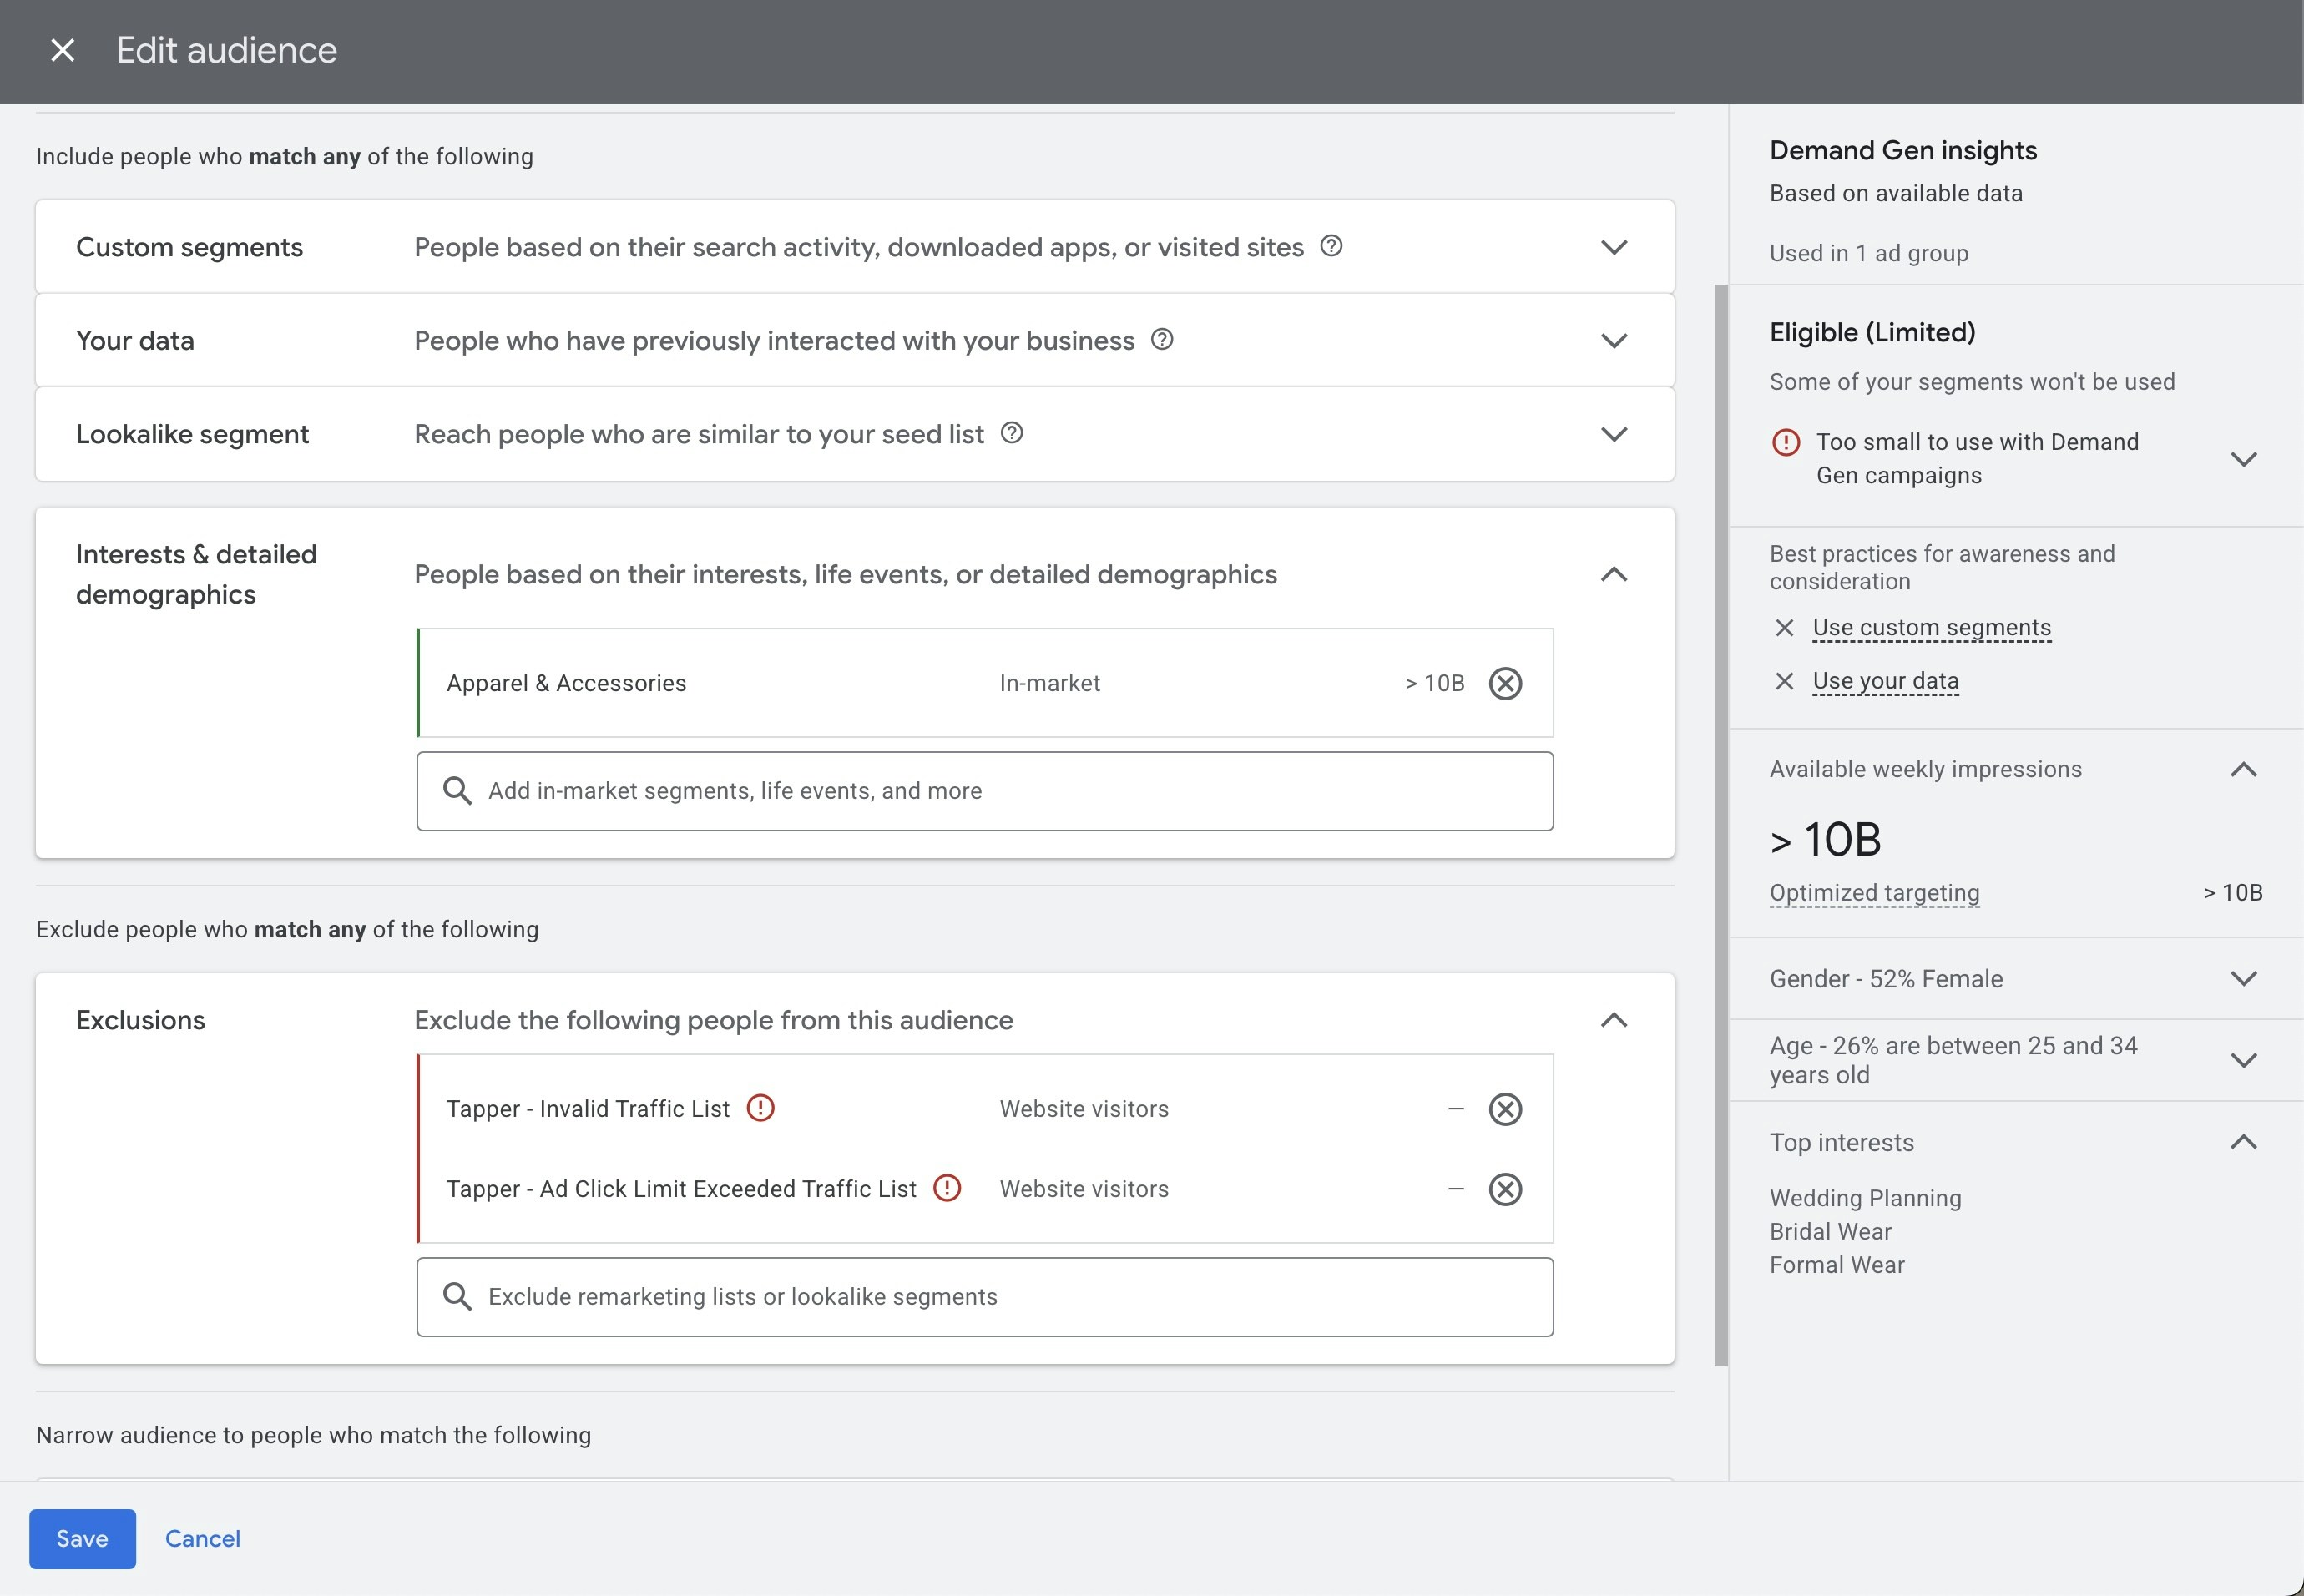Image resolution: width=2304 pixels, height=1596 pixels.
Task: Collapse the Top interests panel
Action: click(x=2245, y=1141)
